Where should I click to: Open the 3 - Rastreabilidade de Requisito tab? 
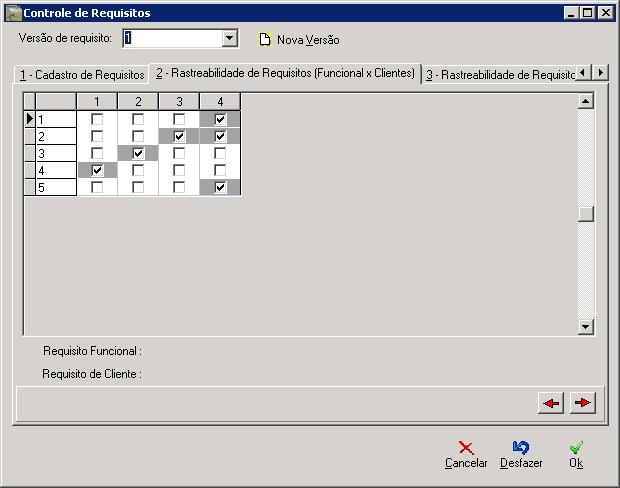coord(499,75)
